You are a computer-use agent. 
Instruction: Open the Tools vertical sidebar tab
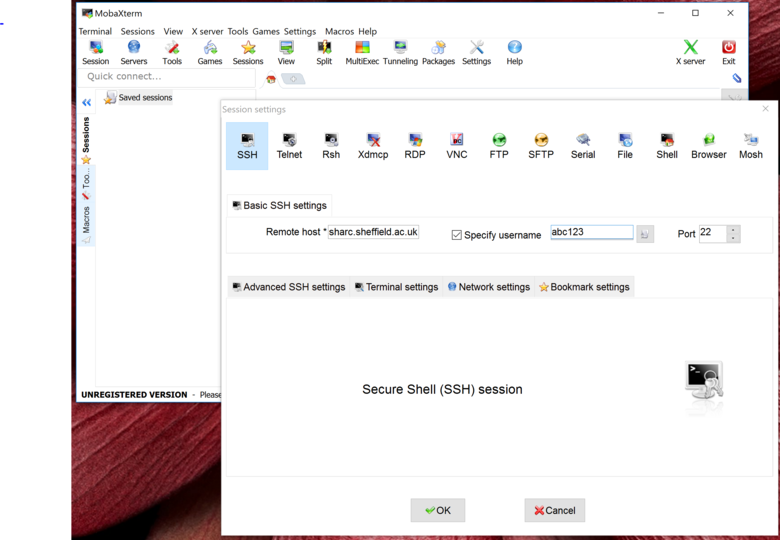click(x=86, y=183)
